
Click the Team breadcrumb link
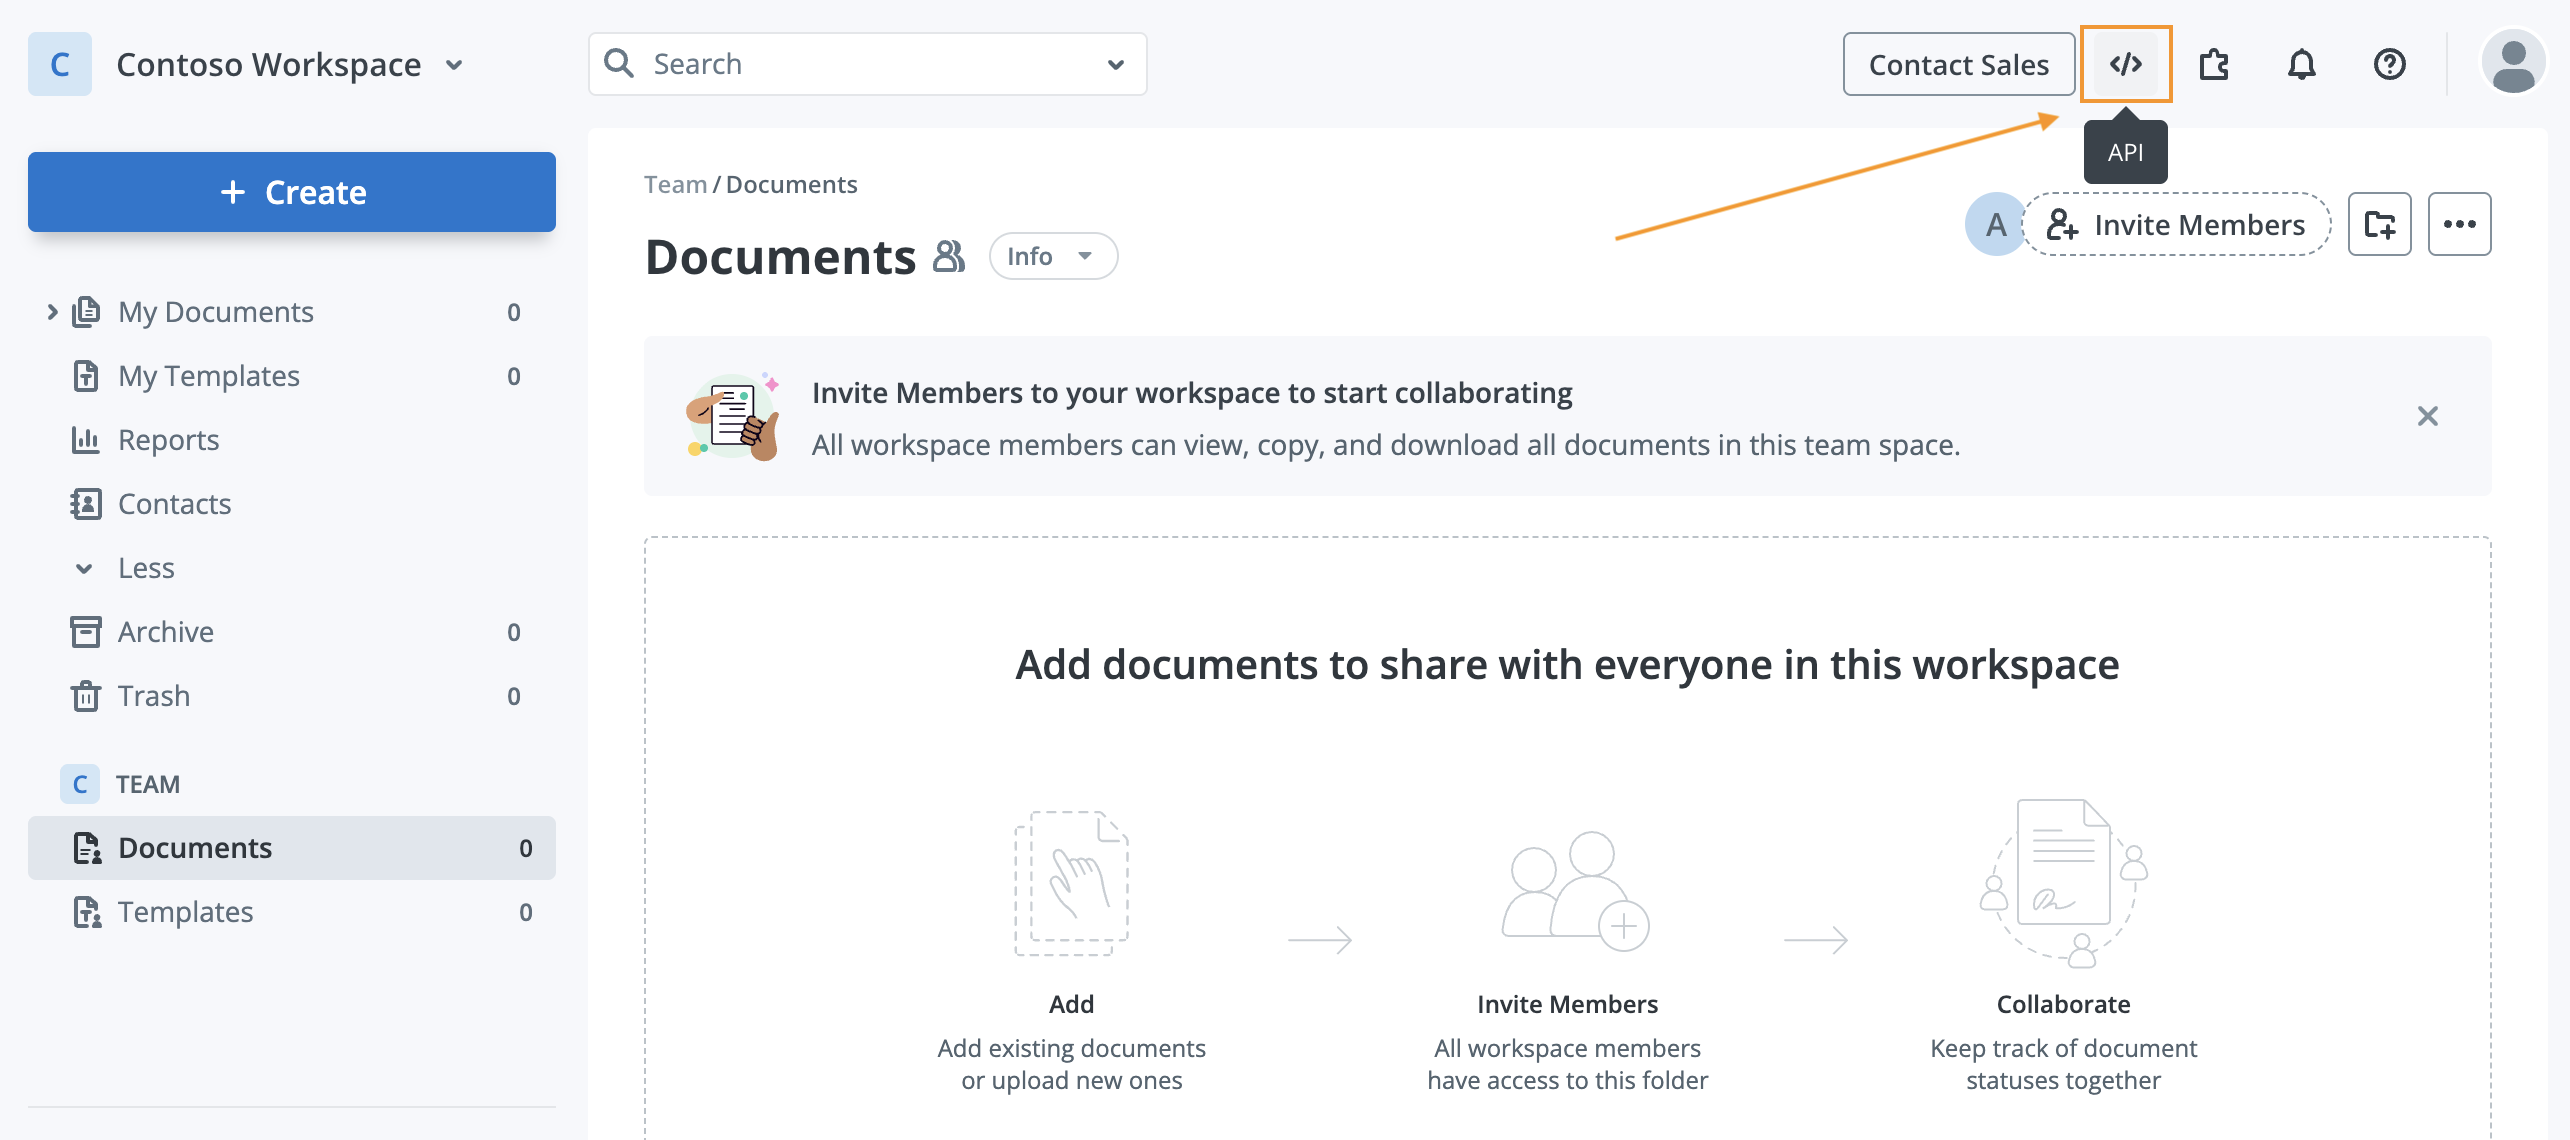[x=675, y=184]
